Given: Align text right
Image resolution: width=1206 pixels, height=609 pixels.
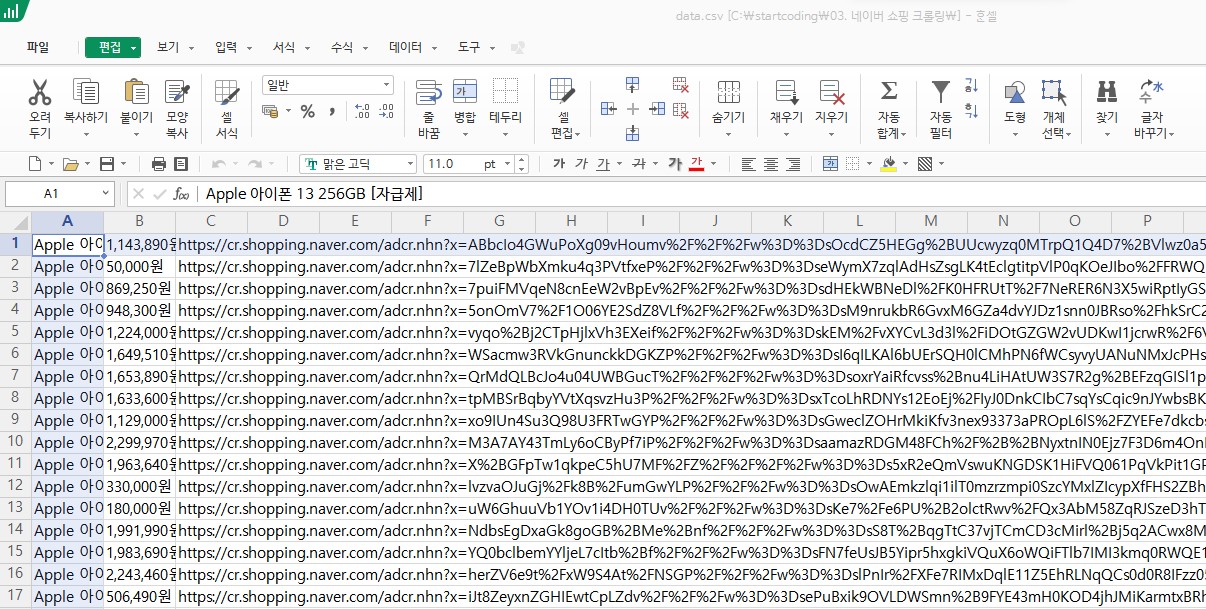Looking at the screenshot, I should [x=793, y=164].
